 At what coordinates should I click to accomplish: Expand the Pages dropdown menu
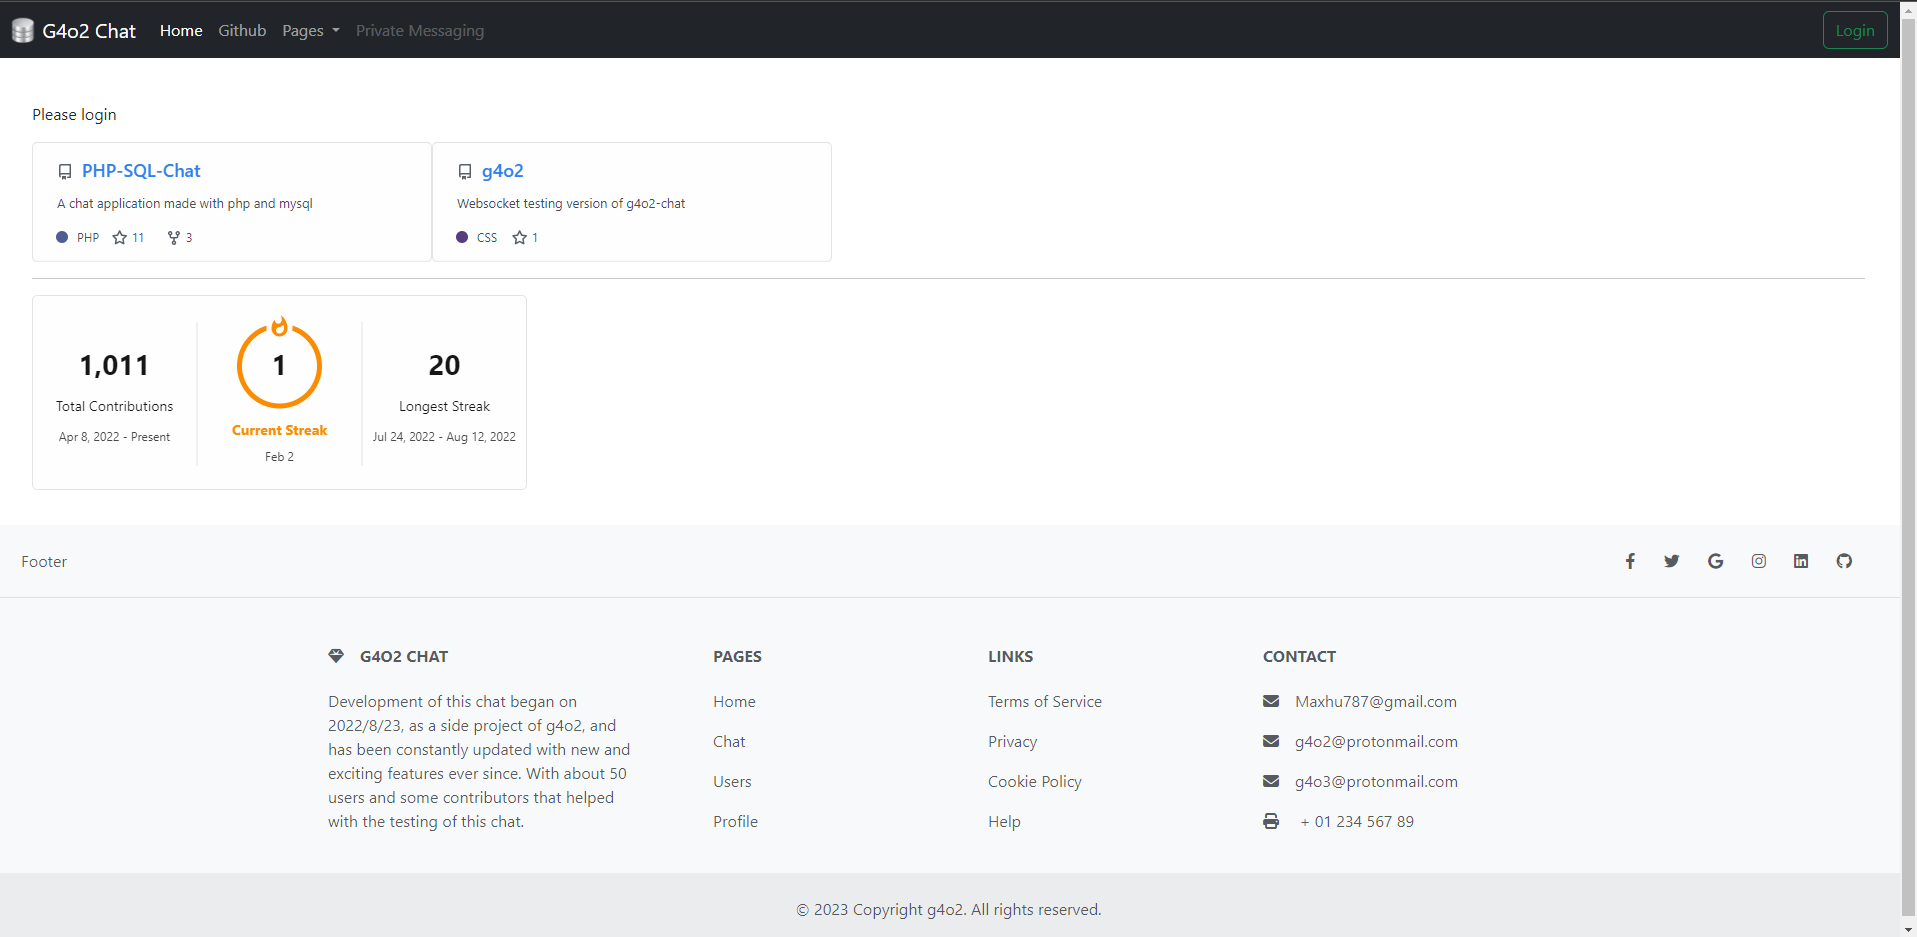pos(310,31)
